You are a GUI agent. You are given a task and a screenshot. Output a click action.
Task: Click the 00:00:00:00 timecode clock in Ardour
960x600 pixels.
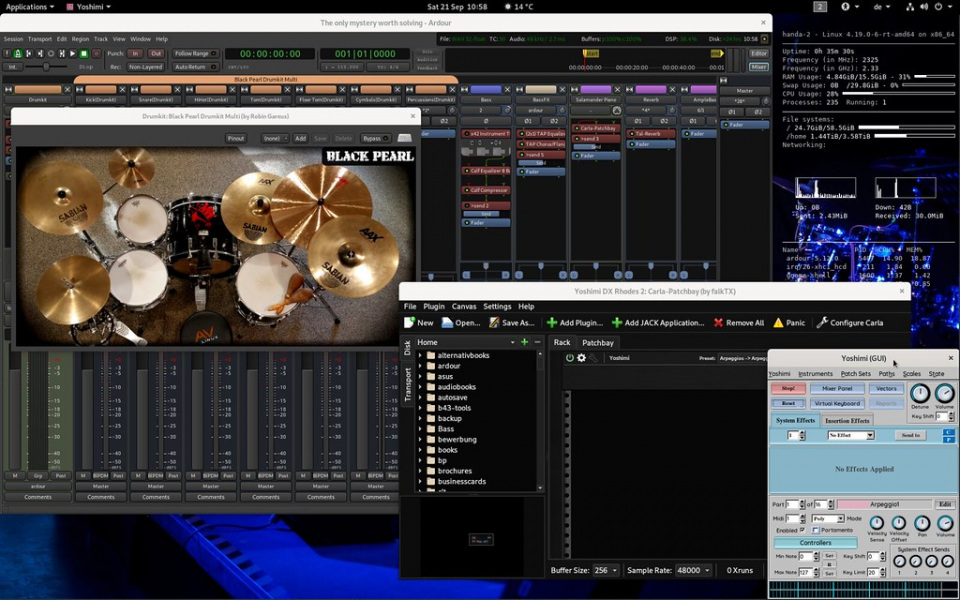coord(270,54)
